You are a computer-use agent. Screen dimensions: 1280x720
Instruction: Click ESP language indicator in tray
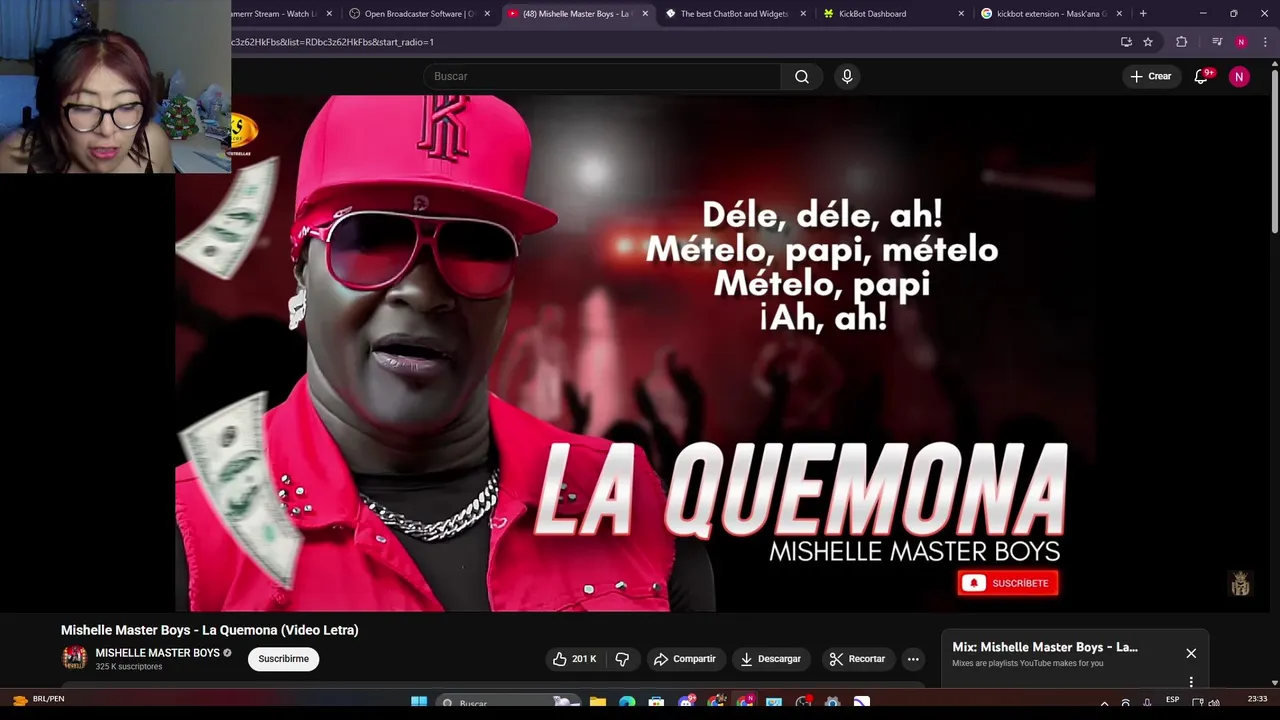tap(1172, 700)
